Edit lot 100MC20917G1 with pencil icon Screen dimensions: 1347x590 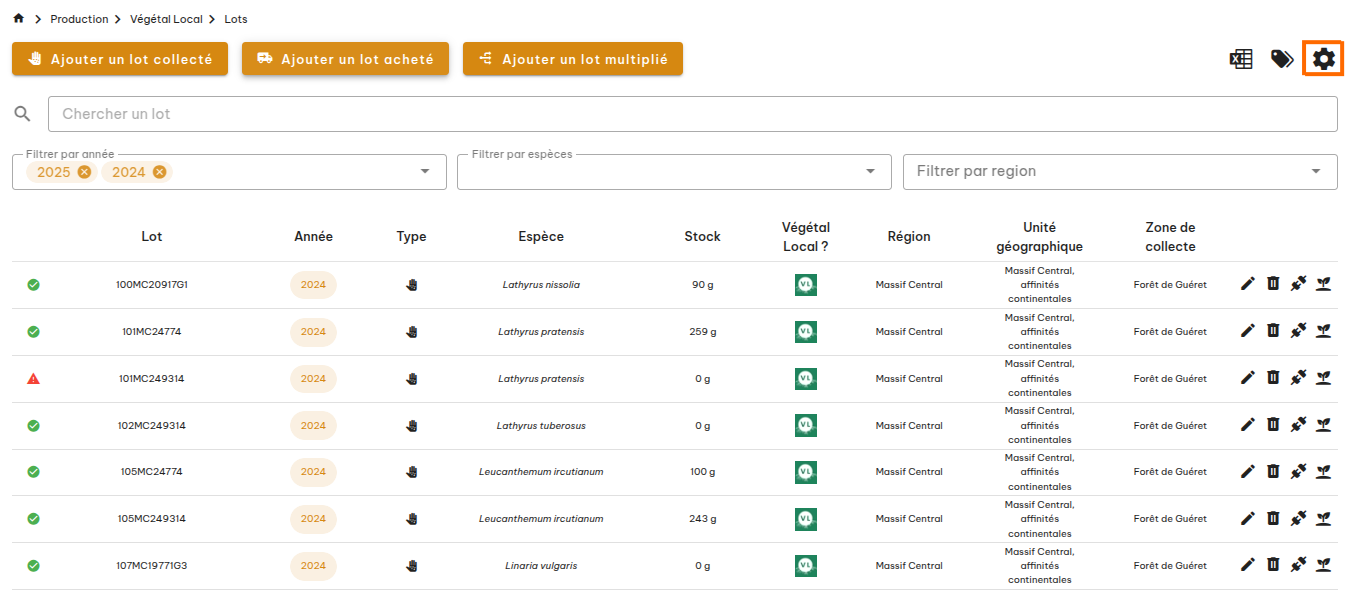(x=1247, y=284)
